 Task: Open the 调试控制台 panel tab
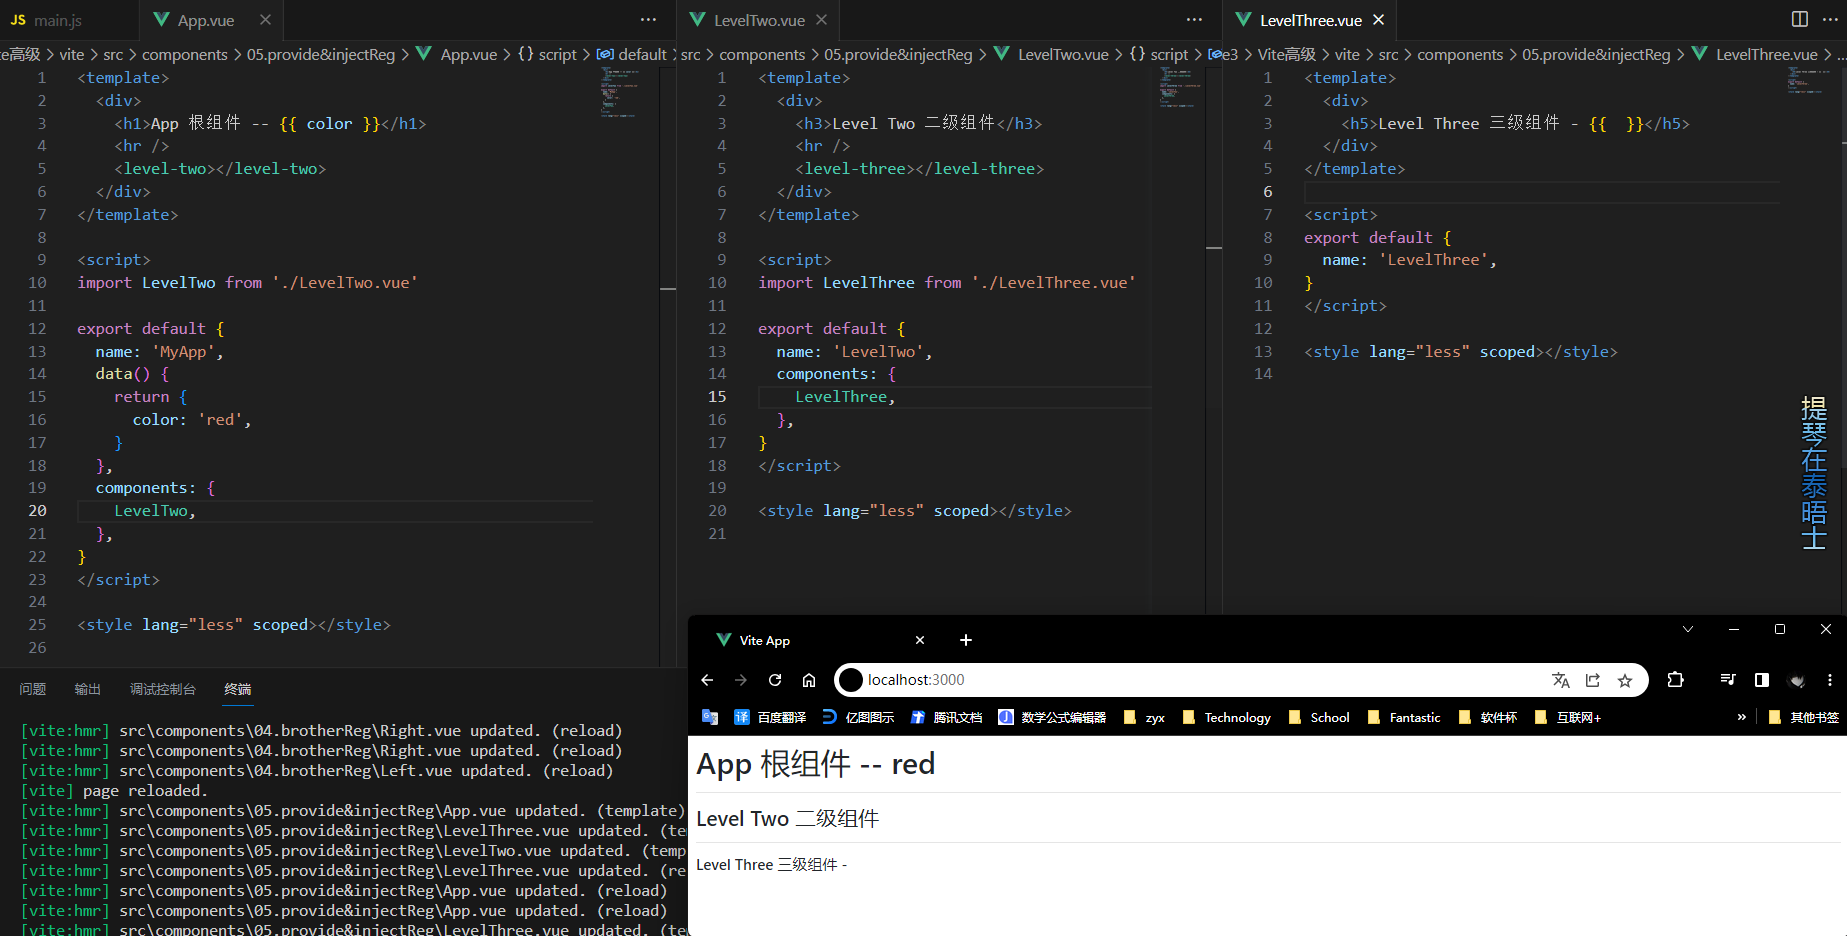(x=163, y=689)
